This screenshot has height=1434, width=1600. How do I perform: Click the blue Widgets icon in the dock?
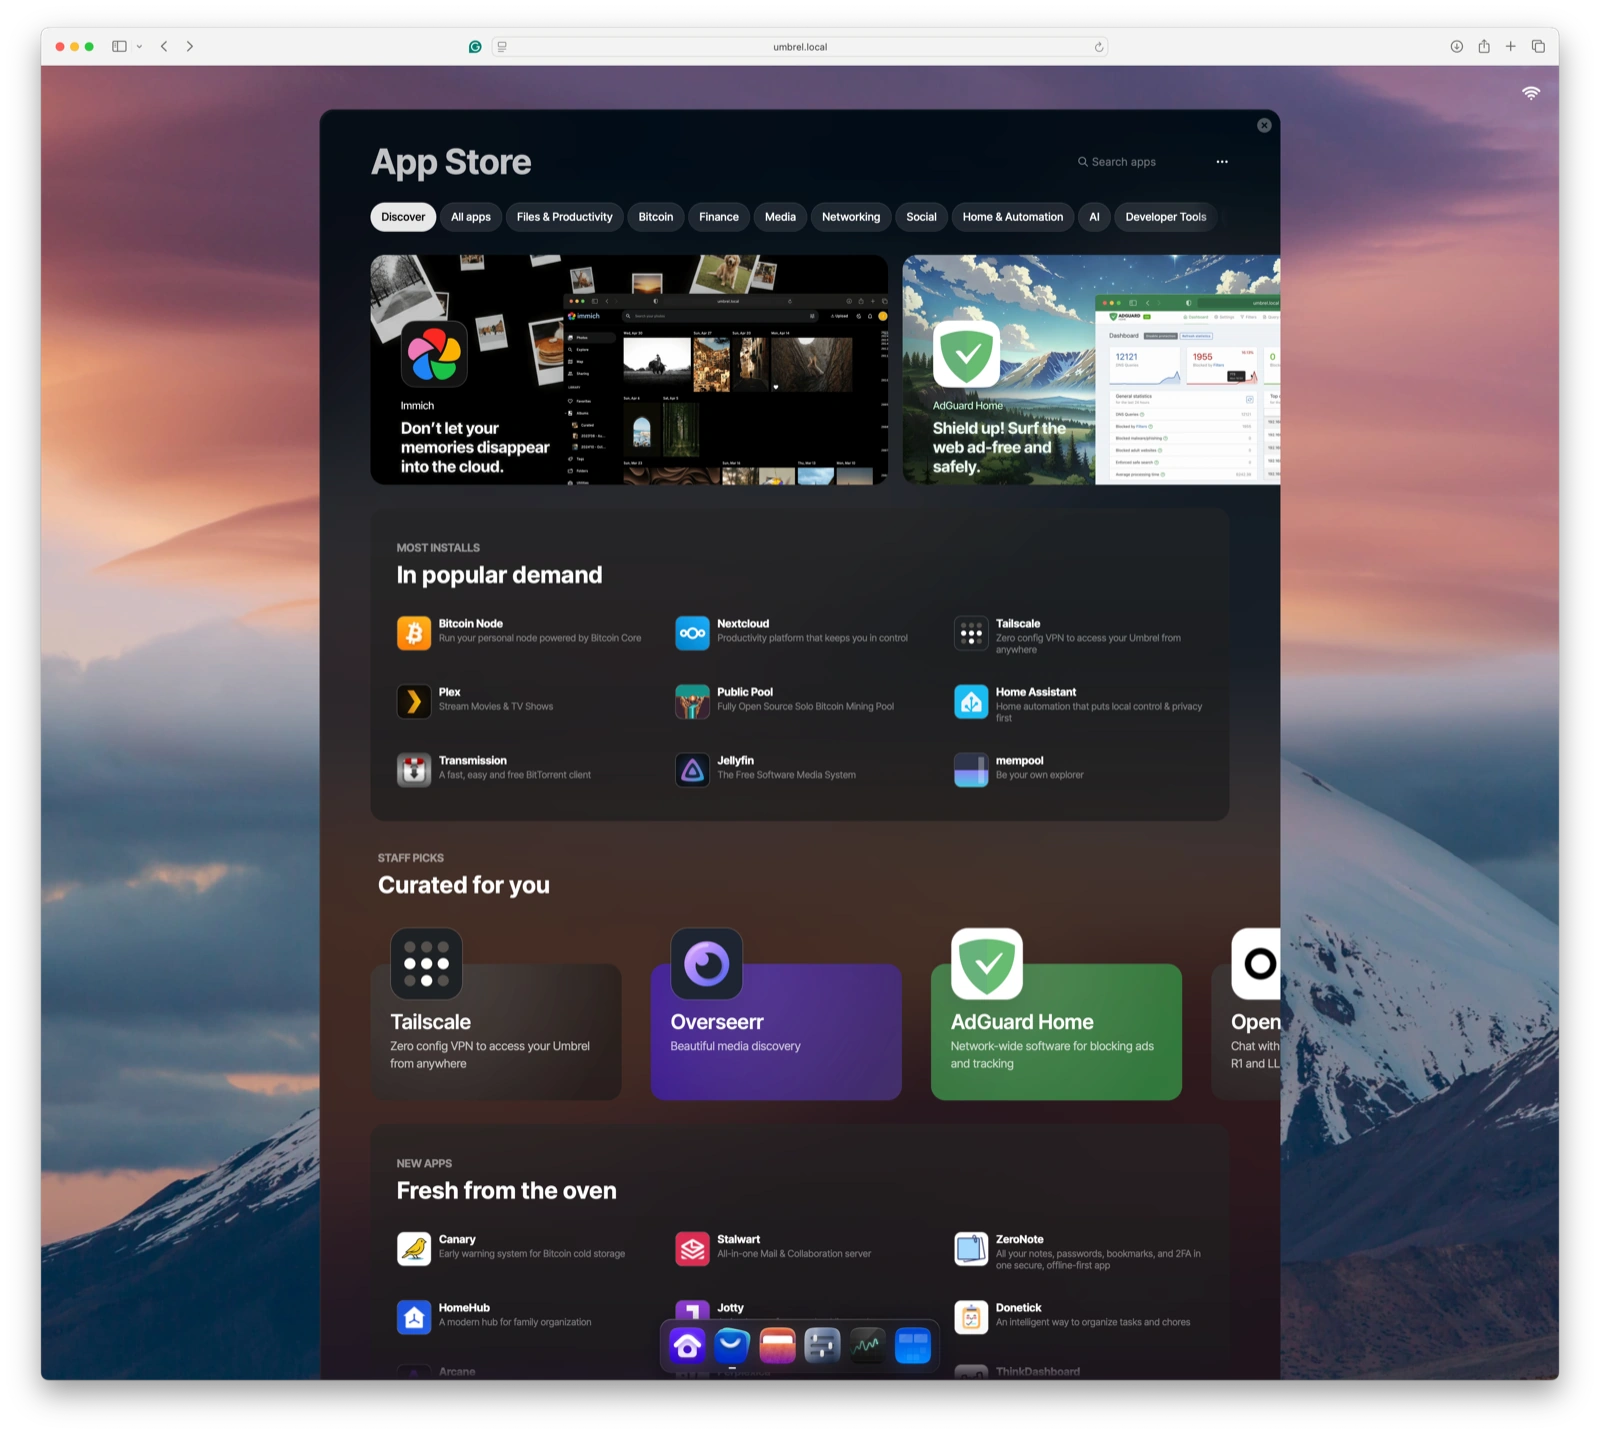coord(912,1346)
